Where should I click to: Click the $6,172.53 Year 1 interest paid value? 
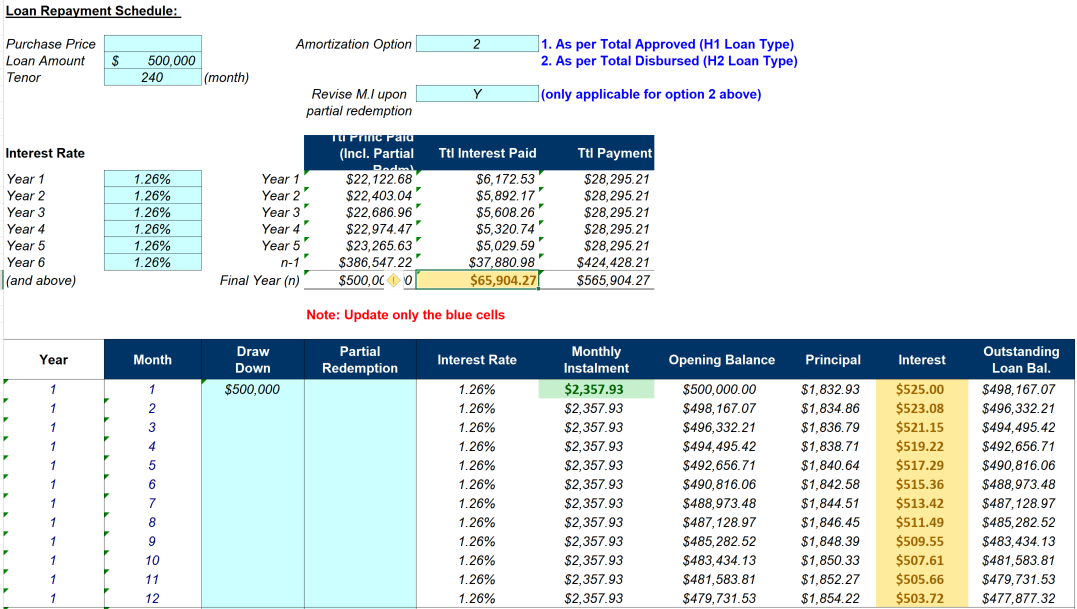505,179
